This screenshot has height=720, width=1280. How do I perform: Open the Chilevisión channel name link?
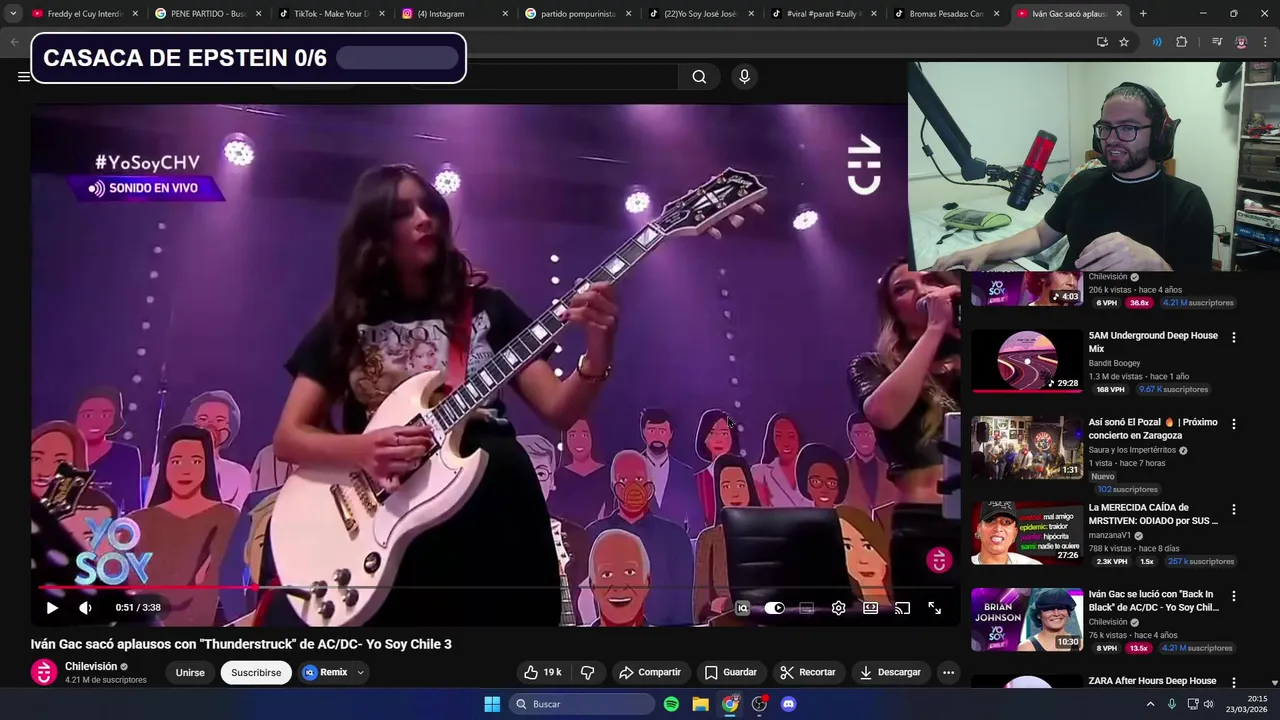click(91, 666)
